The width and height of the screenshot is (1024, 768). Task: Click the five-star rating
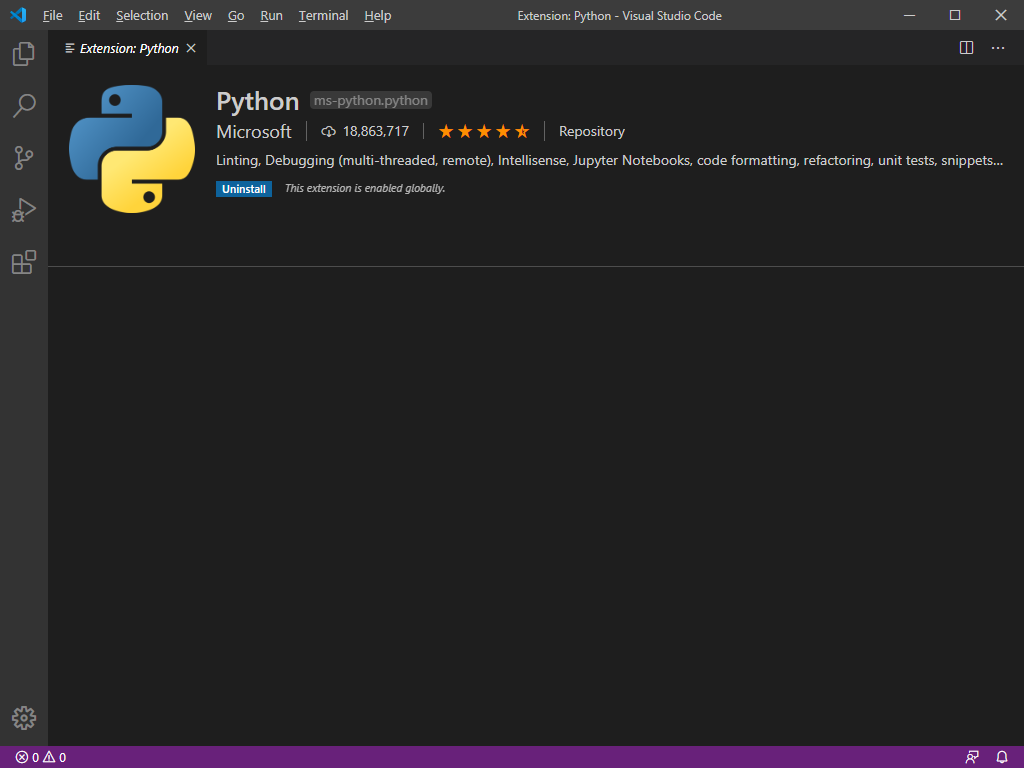point(484,132)
